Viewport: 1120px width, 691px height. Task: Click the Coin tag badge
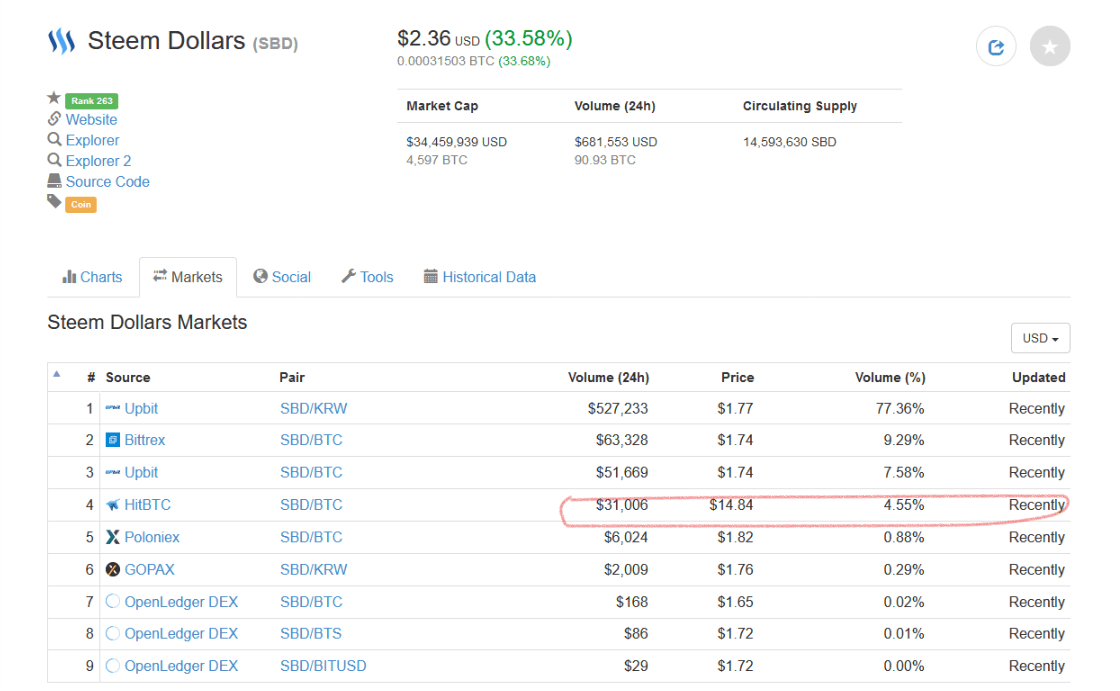pyautogui.click(x=81, y=204)
